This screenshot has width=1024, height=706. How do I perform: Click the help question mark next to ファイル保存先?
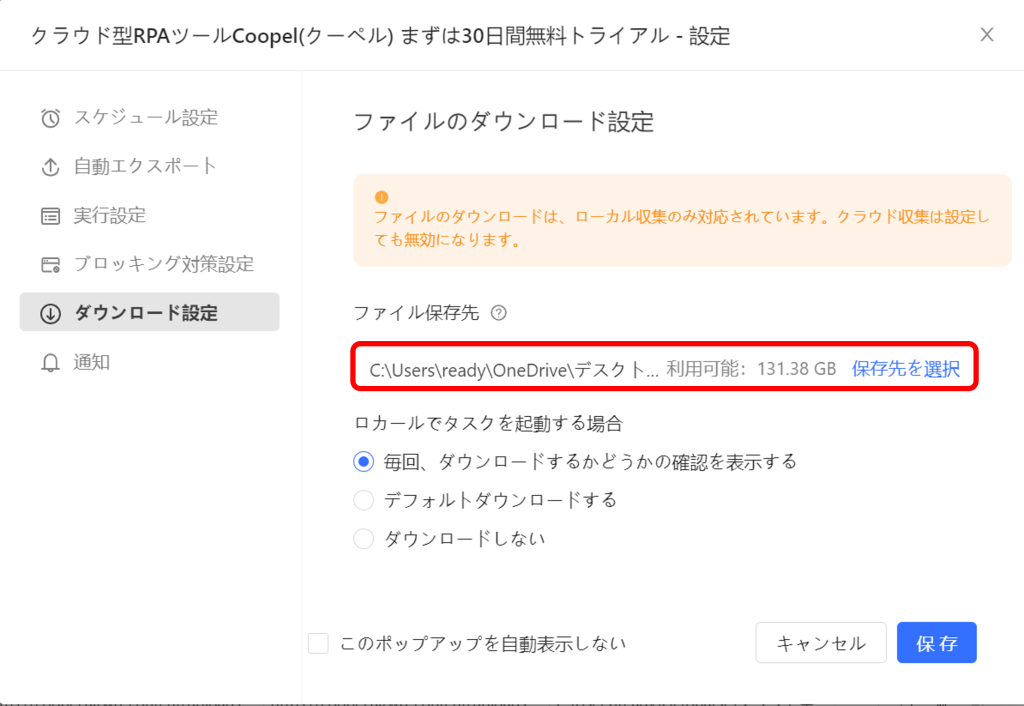point(498,313)
